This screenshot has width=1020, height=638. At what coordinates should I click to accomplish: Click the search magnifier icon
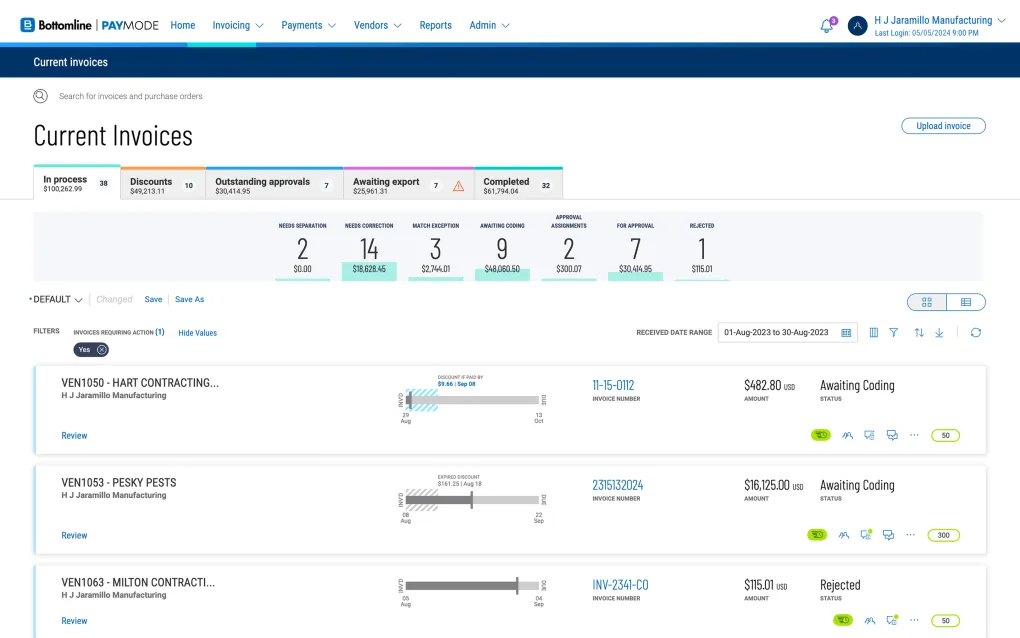click(x=40, y=96)
